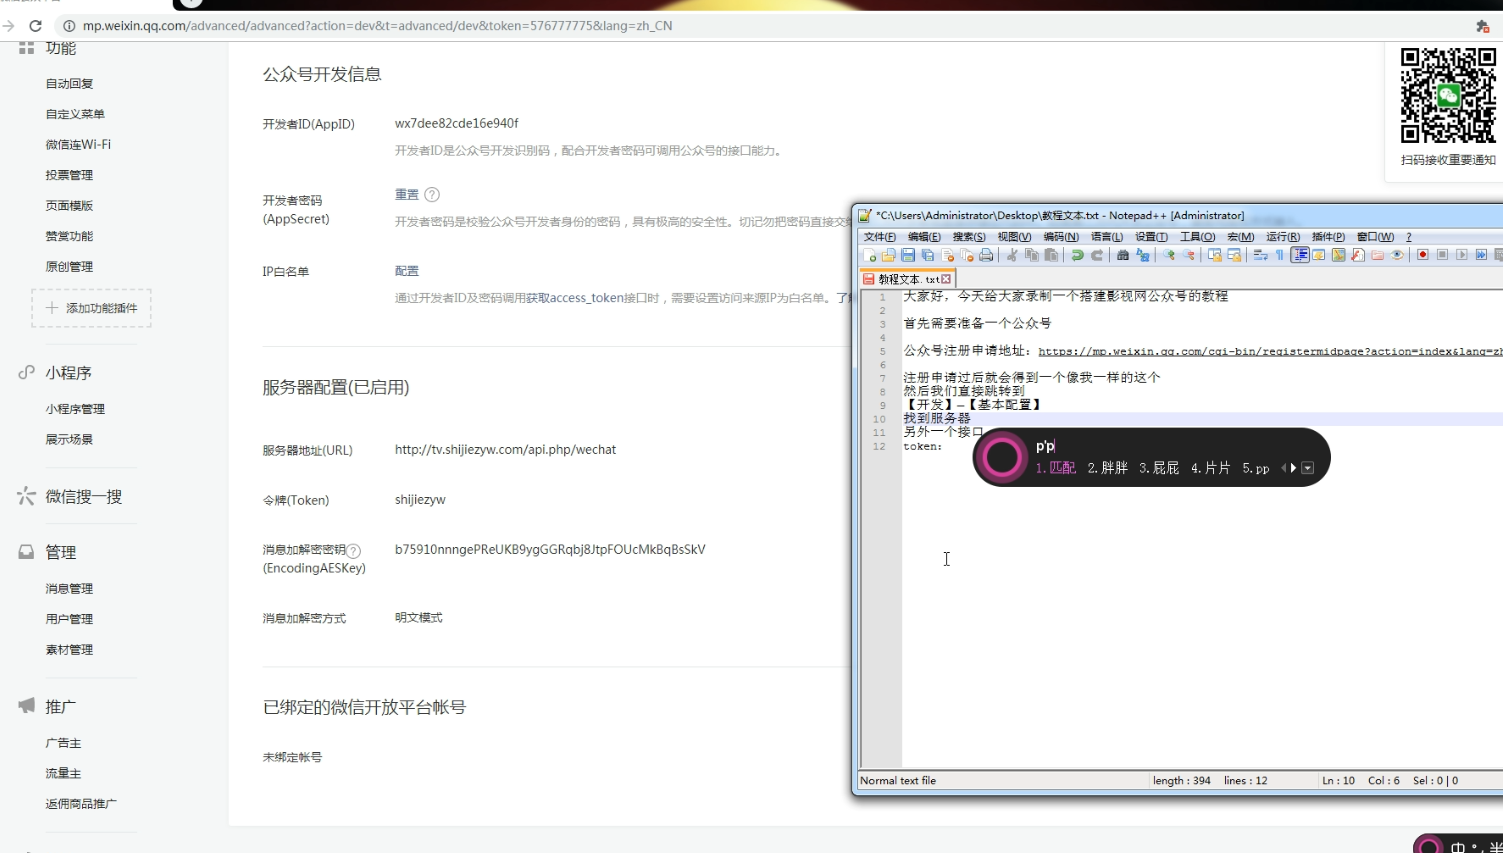Toggle Show All Characters pilcrow icon

[x=1279, y=255]
